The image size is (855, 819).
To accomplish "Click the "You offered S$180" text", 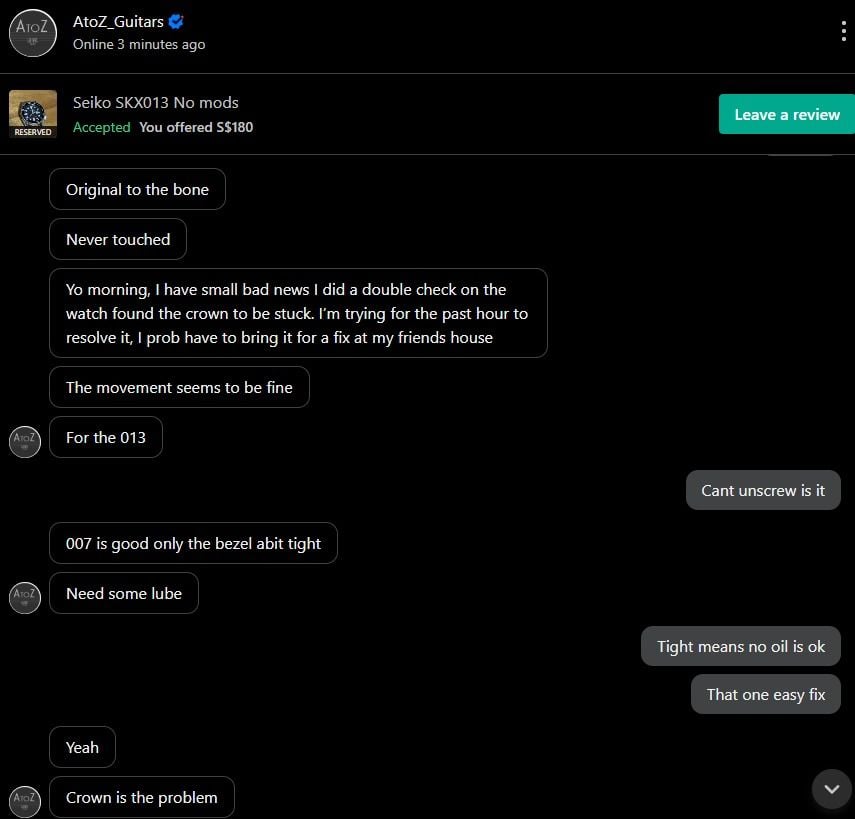I will [196, 127].
